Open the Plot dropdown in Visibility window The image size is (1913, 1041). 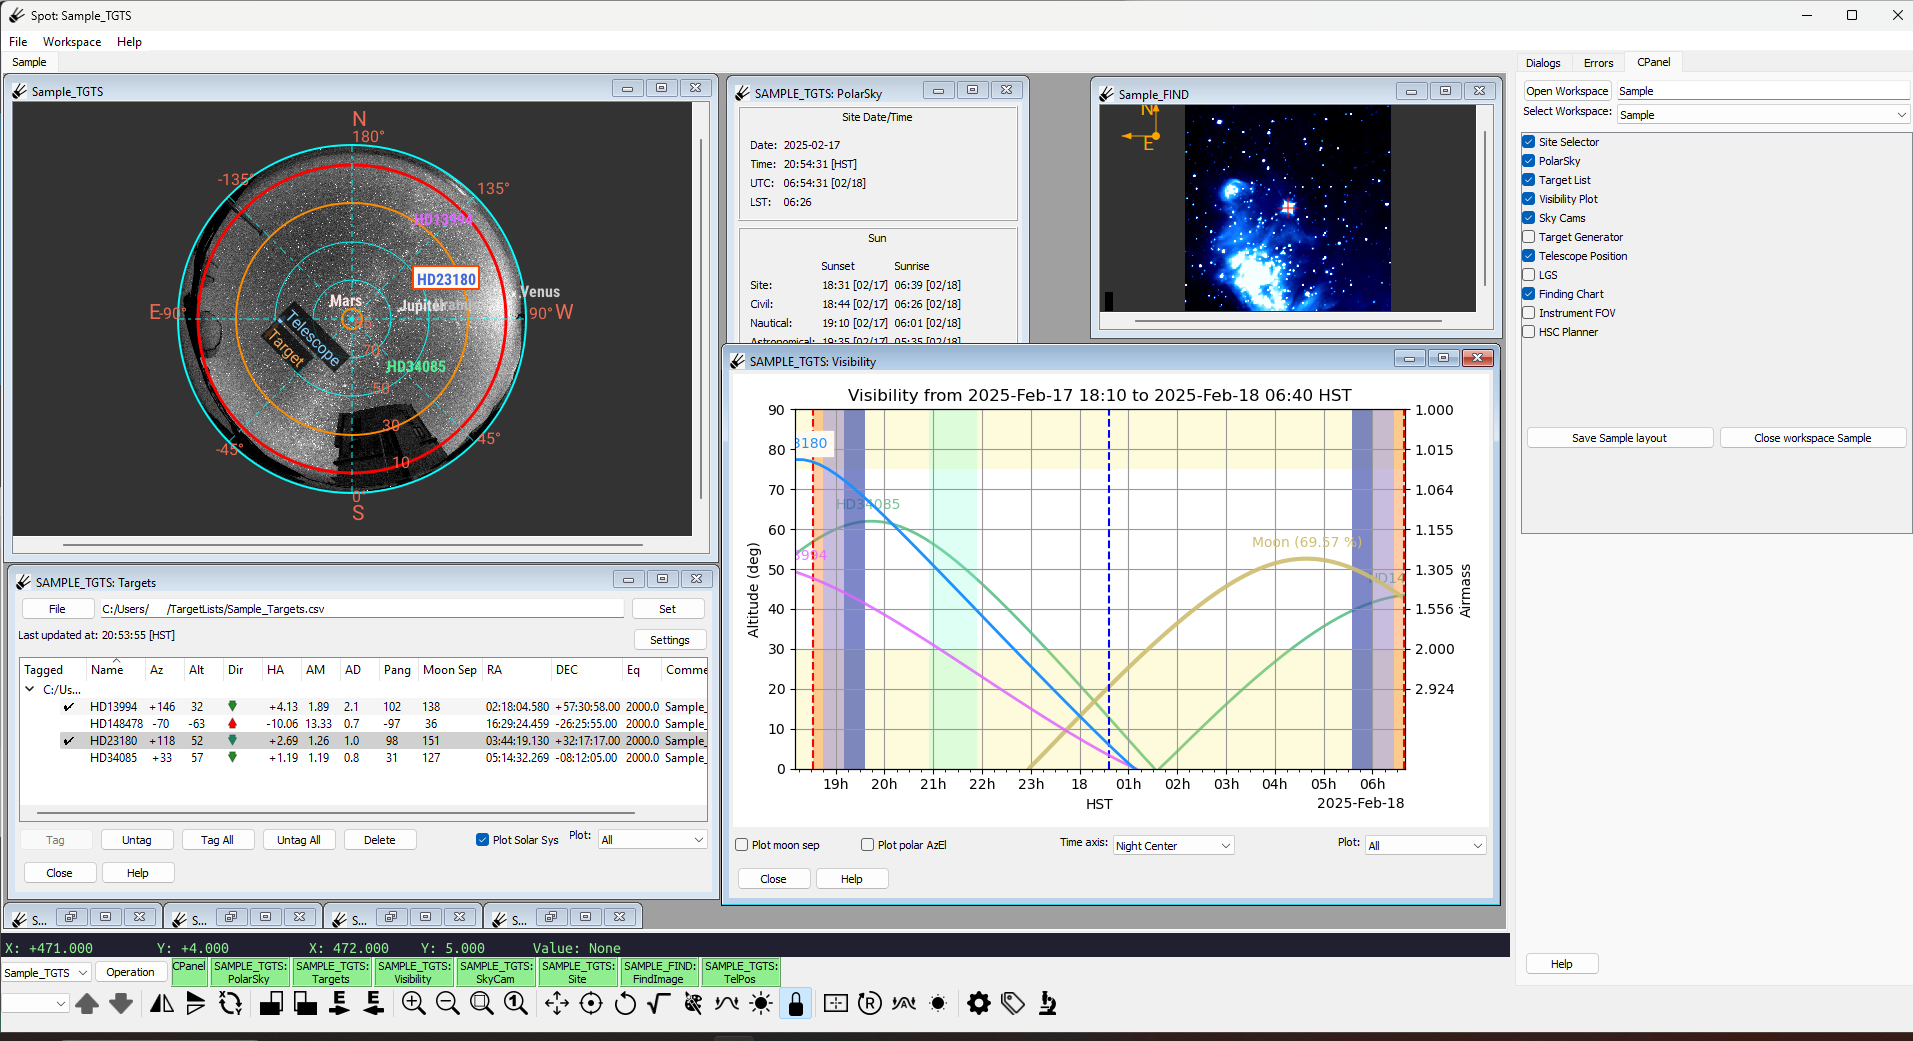click(x=1426, y=846)
